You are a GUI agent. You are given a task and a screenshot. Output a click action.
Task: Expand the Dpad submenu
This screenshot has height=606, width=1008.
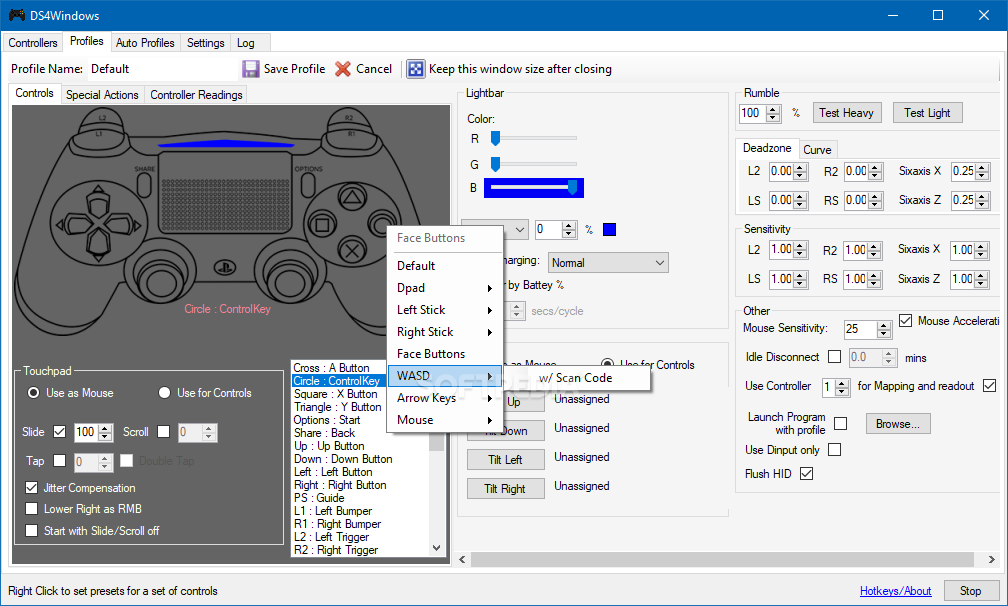(445, 288)
